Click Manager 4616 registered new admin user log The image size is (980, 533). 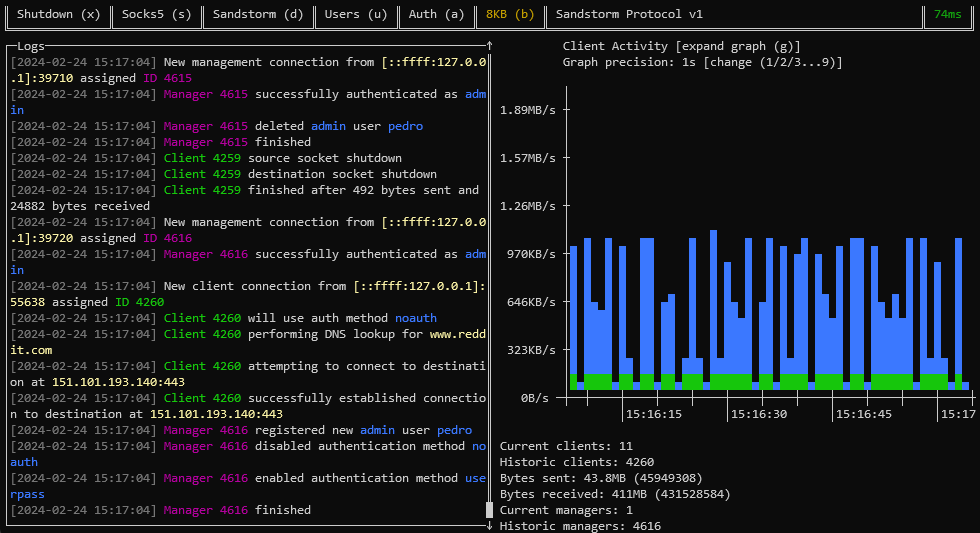241,430
